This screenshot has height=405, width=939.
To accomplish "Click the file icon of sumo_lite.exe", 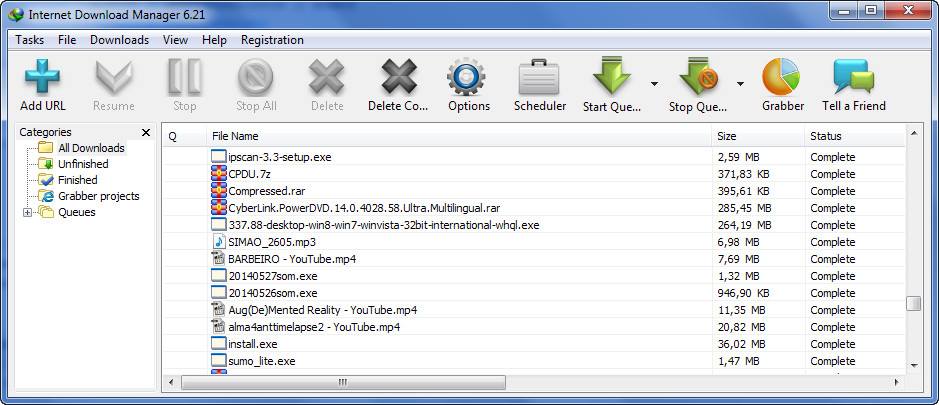I will 219,361.
